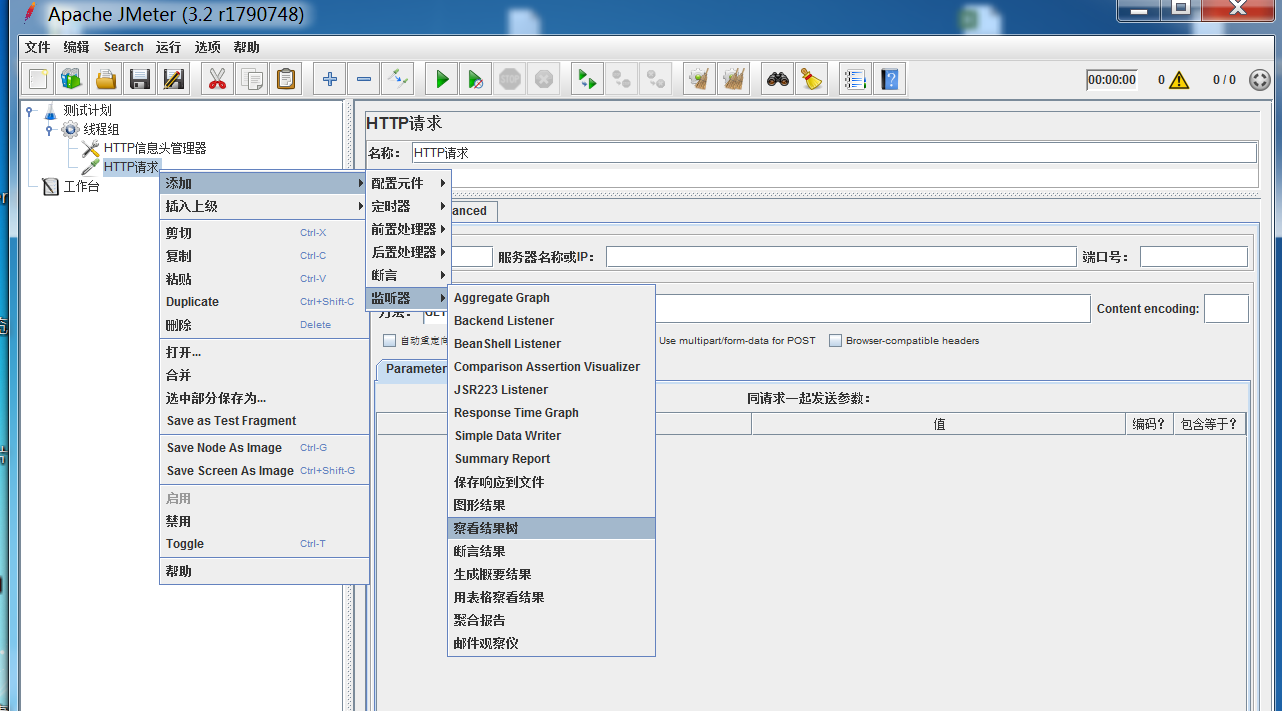The image size is (1282, 711).
Task: Open the Templates toolbar icon
Action: (x=72, y=79)
